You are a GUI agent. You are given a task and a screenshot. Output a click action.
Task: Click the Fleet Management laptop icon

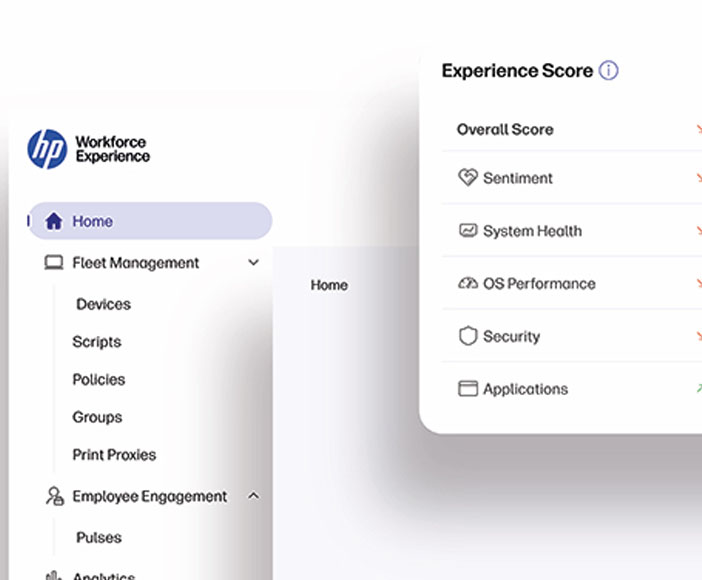(x=54, y=263)
